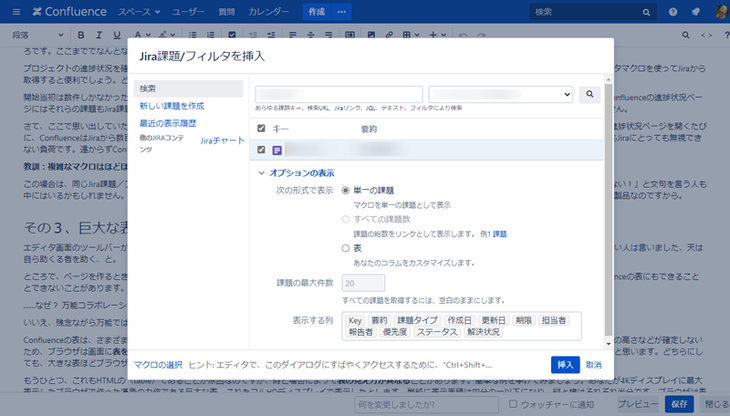This screenshot has height=416, width=730.
Task: Toggle underline formatting in editor toolbar
Action: click(x=117, y=35)
